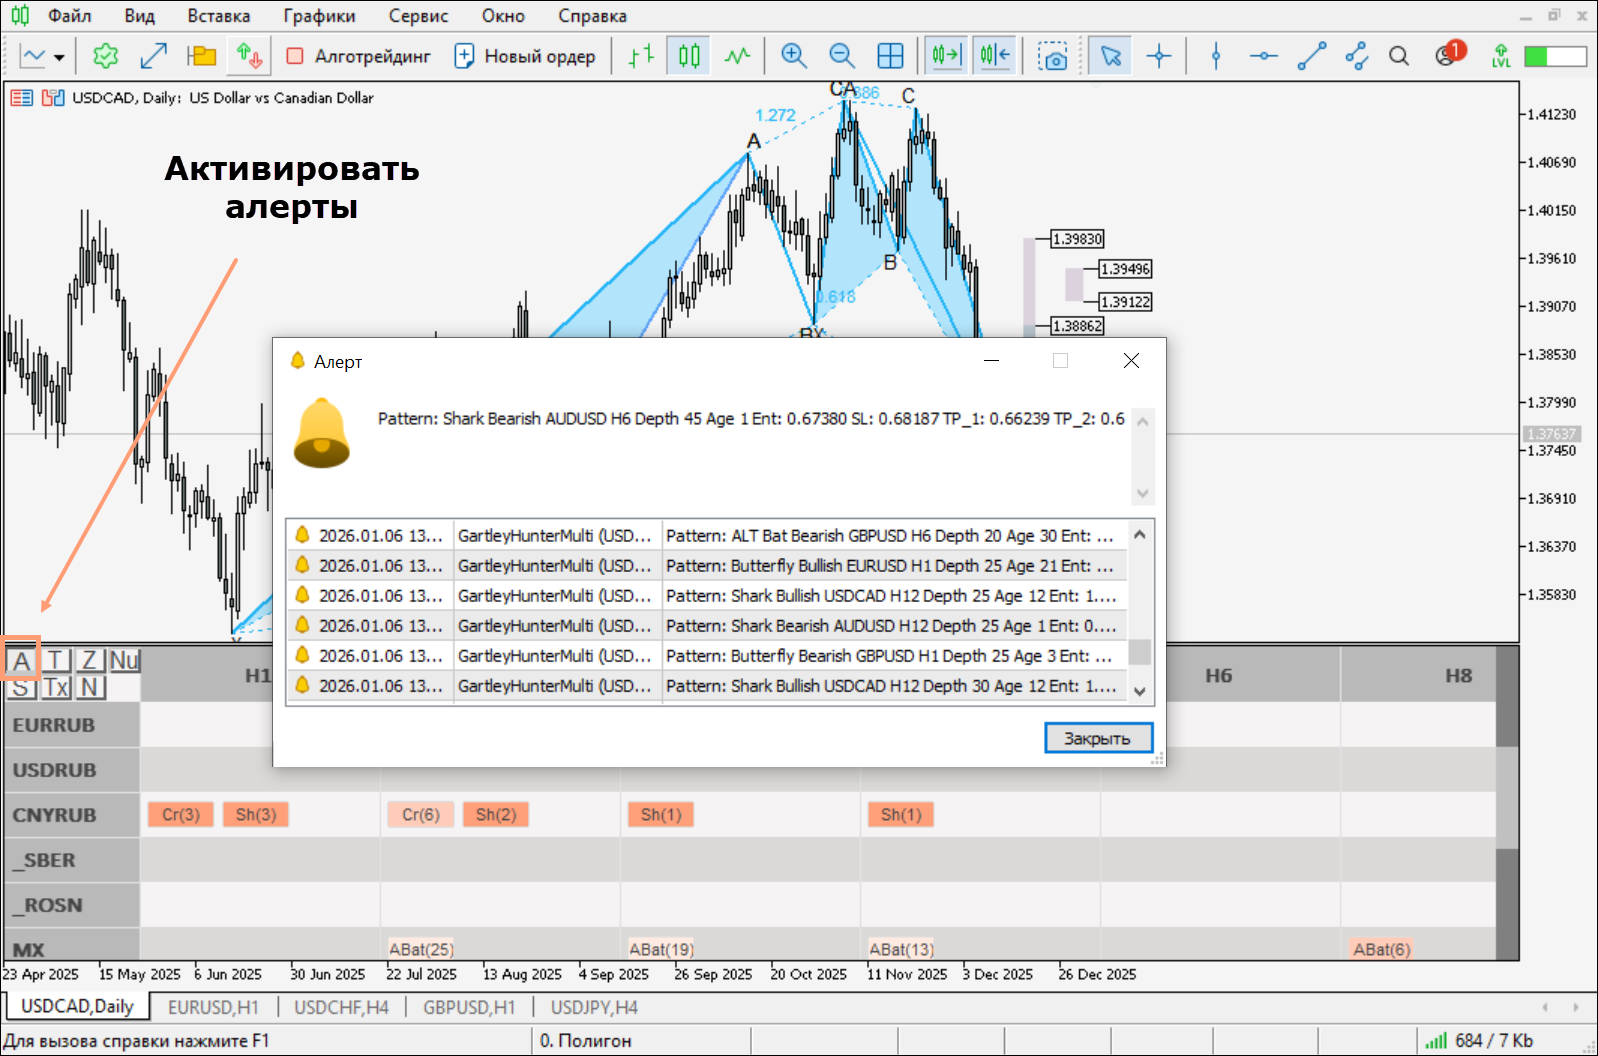Image resolution: width=1598 pixels, height=1056 pixels.
Task: Toggle the Z panel button
Action: point(89,660)
